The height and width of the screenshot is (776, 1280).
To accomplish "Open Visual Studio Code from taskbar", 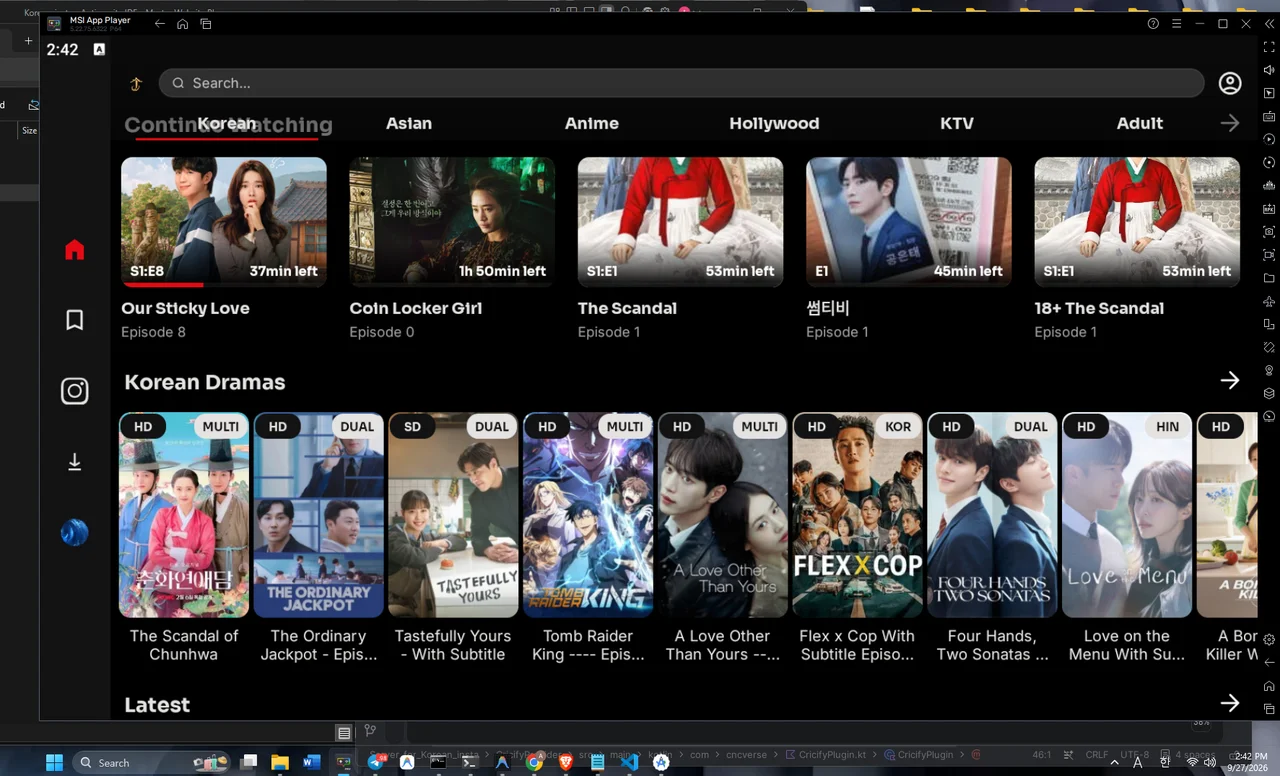I will 629,762.
